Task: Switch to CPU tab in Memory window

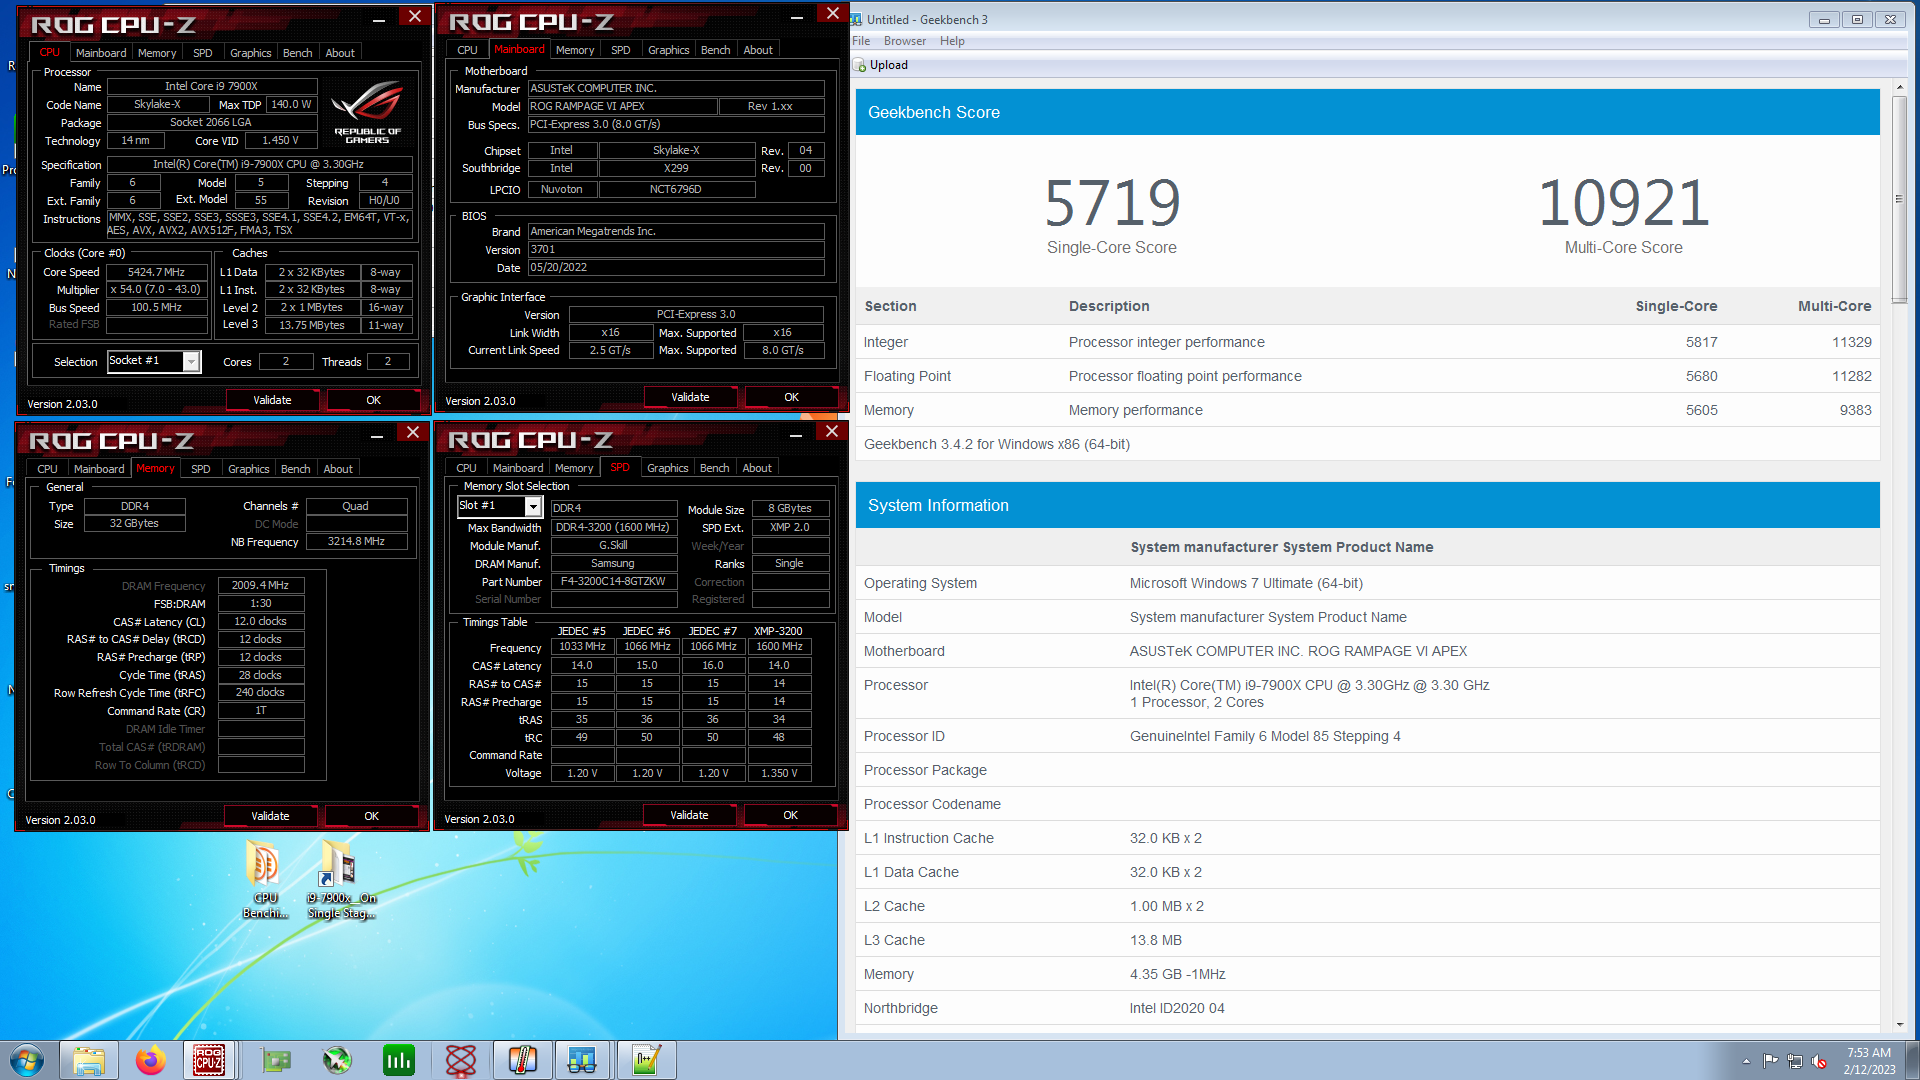Action: [x=47, y=469]
